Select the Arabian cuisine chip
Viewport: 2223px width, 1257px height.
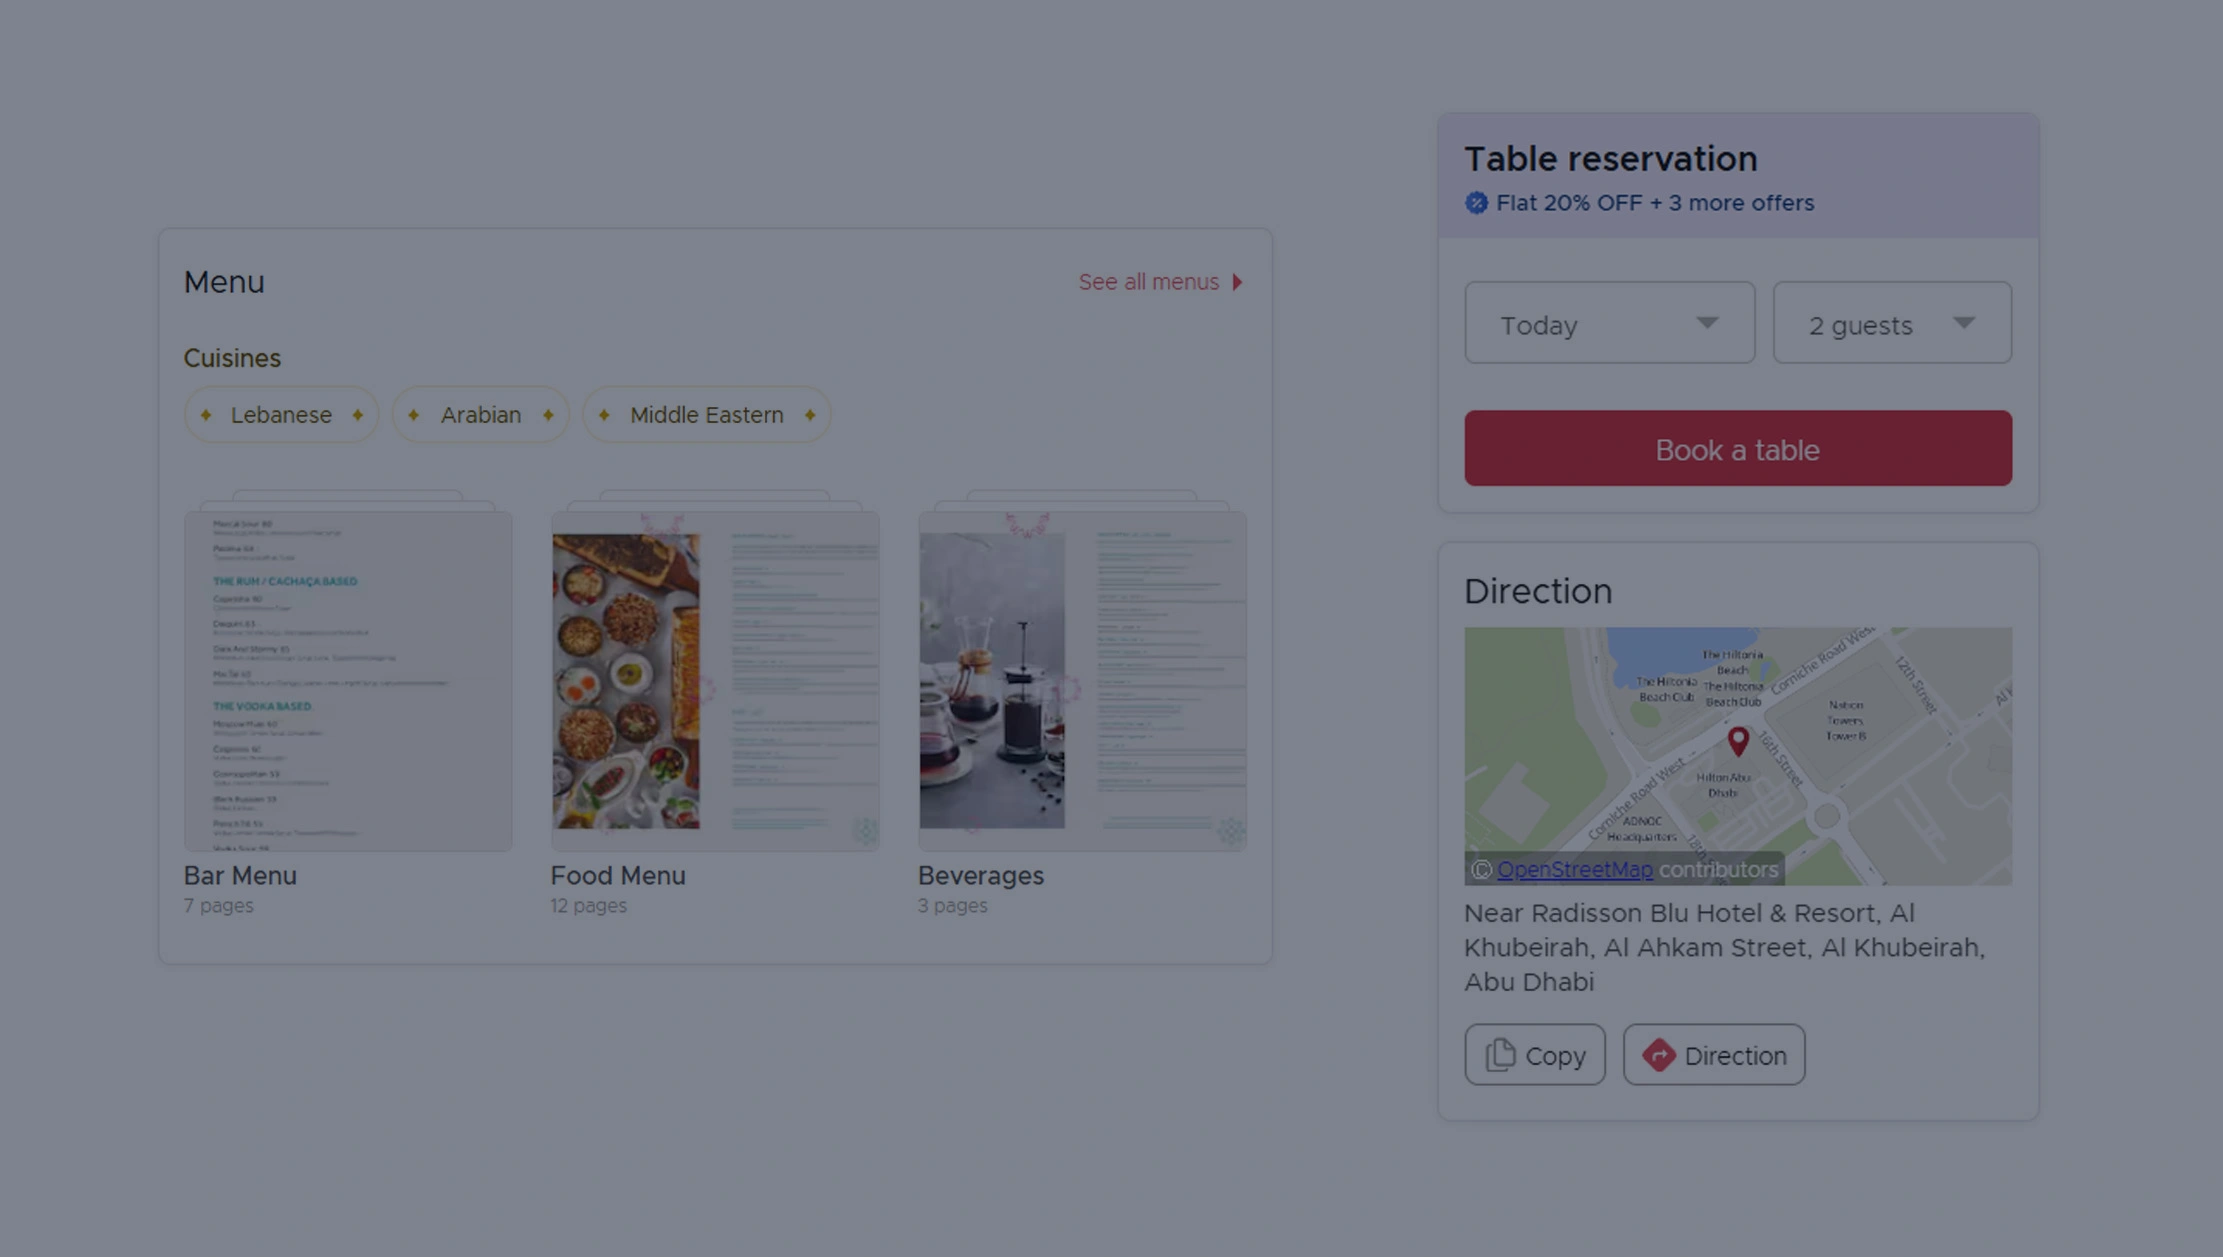tap(480, 415)
